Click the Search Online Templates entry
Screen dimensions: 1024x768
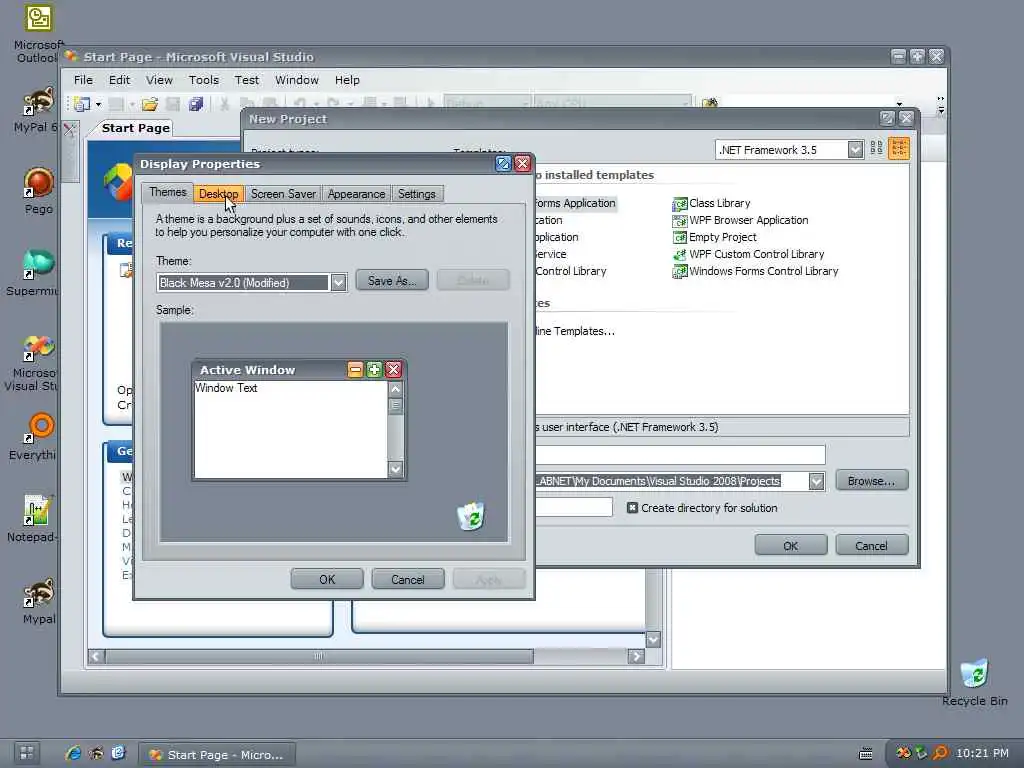[x=575, y=331]
